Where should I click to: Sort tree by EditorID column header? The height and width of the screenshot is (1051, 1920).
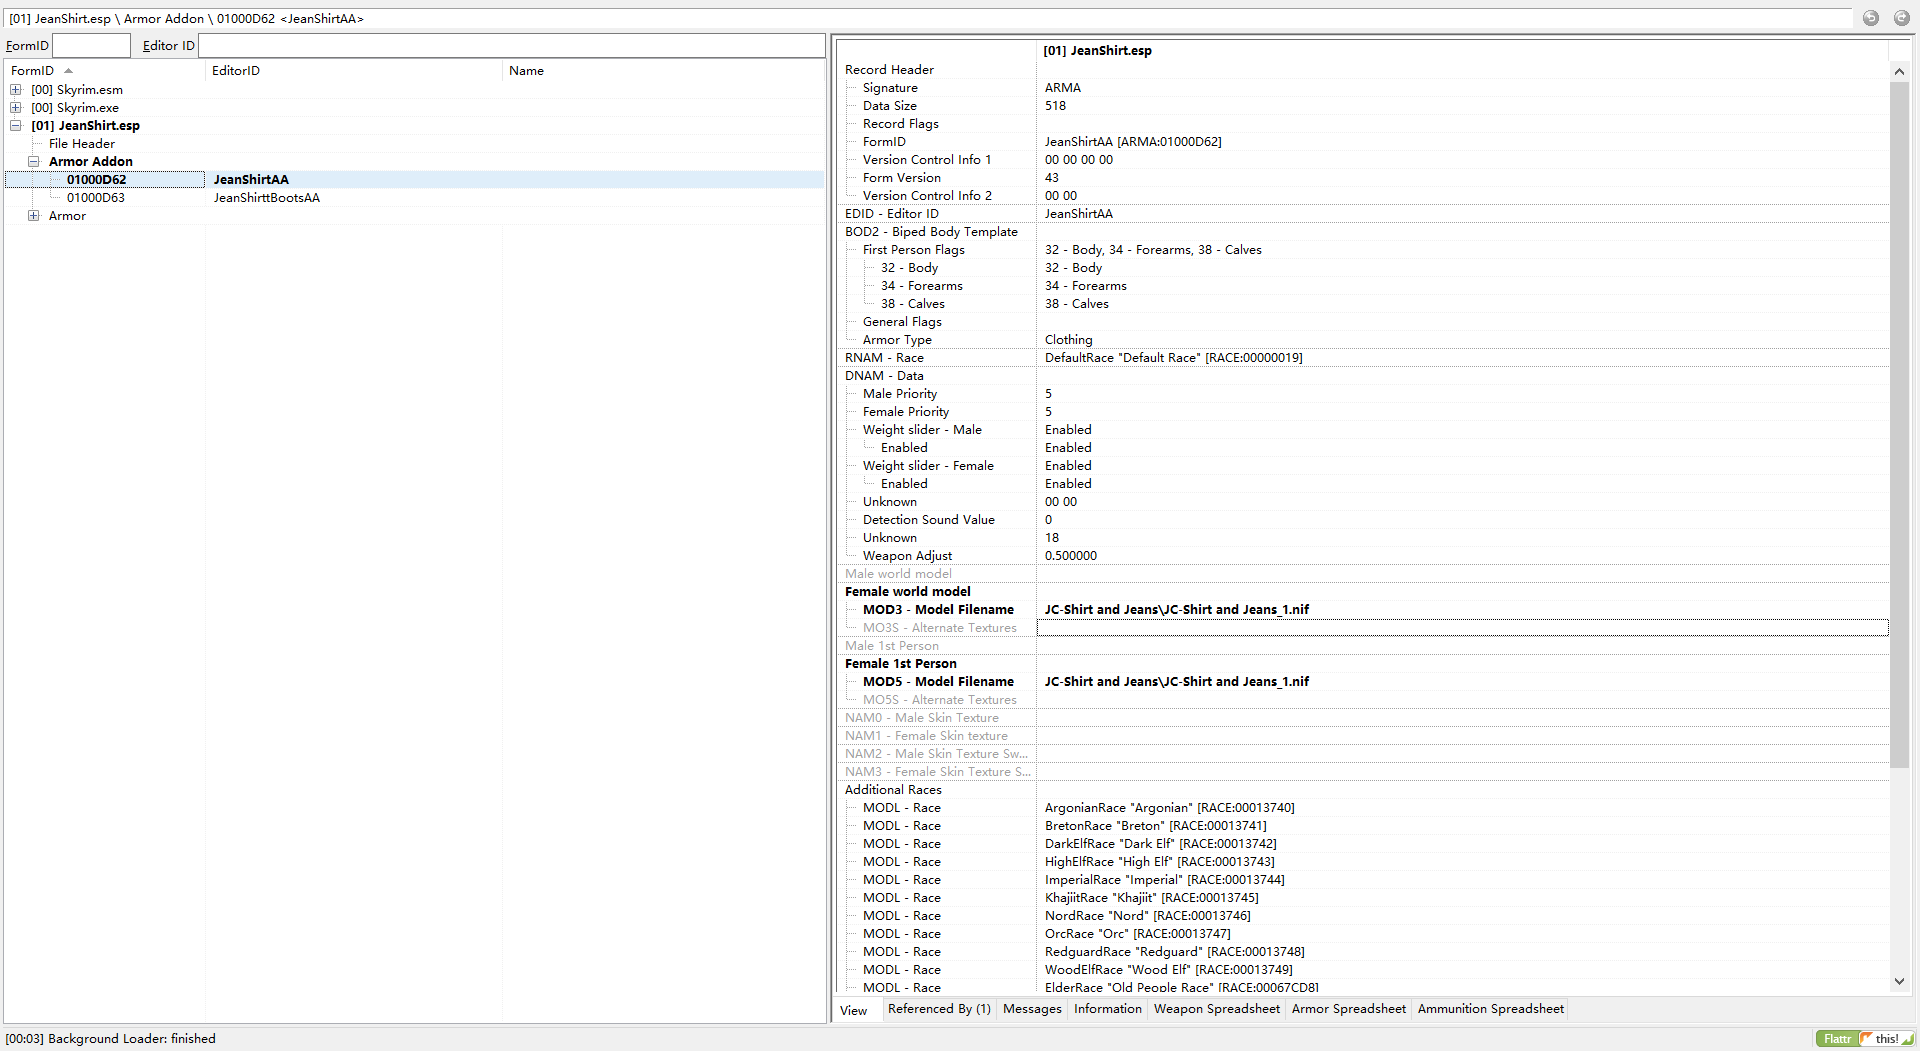tap(354, 71)
